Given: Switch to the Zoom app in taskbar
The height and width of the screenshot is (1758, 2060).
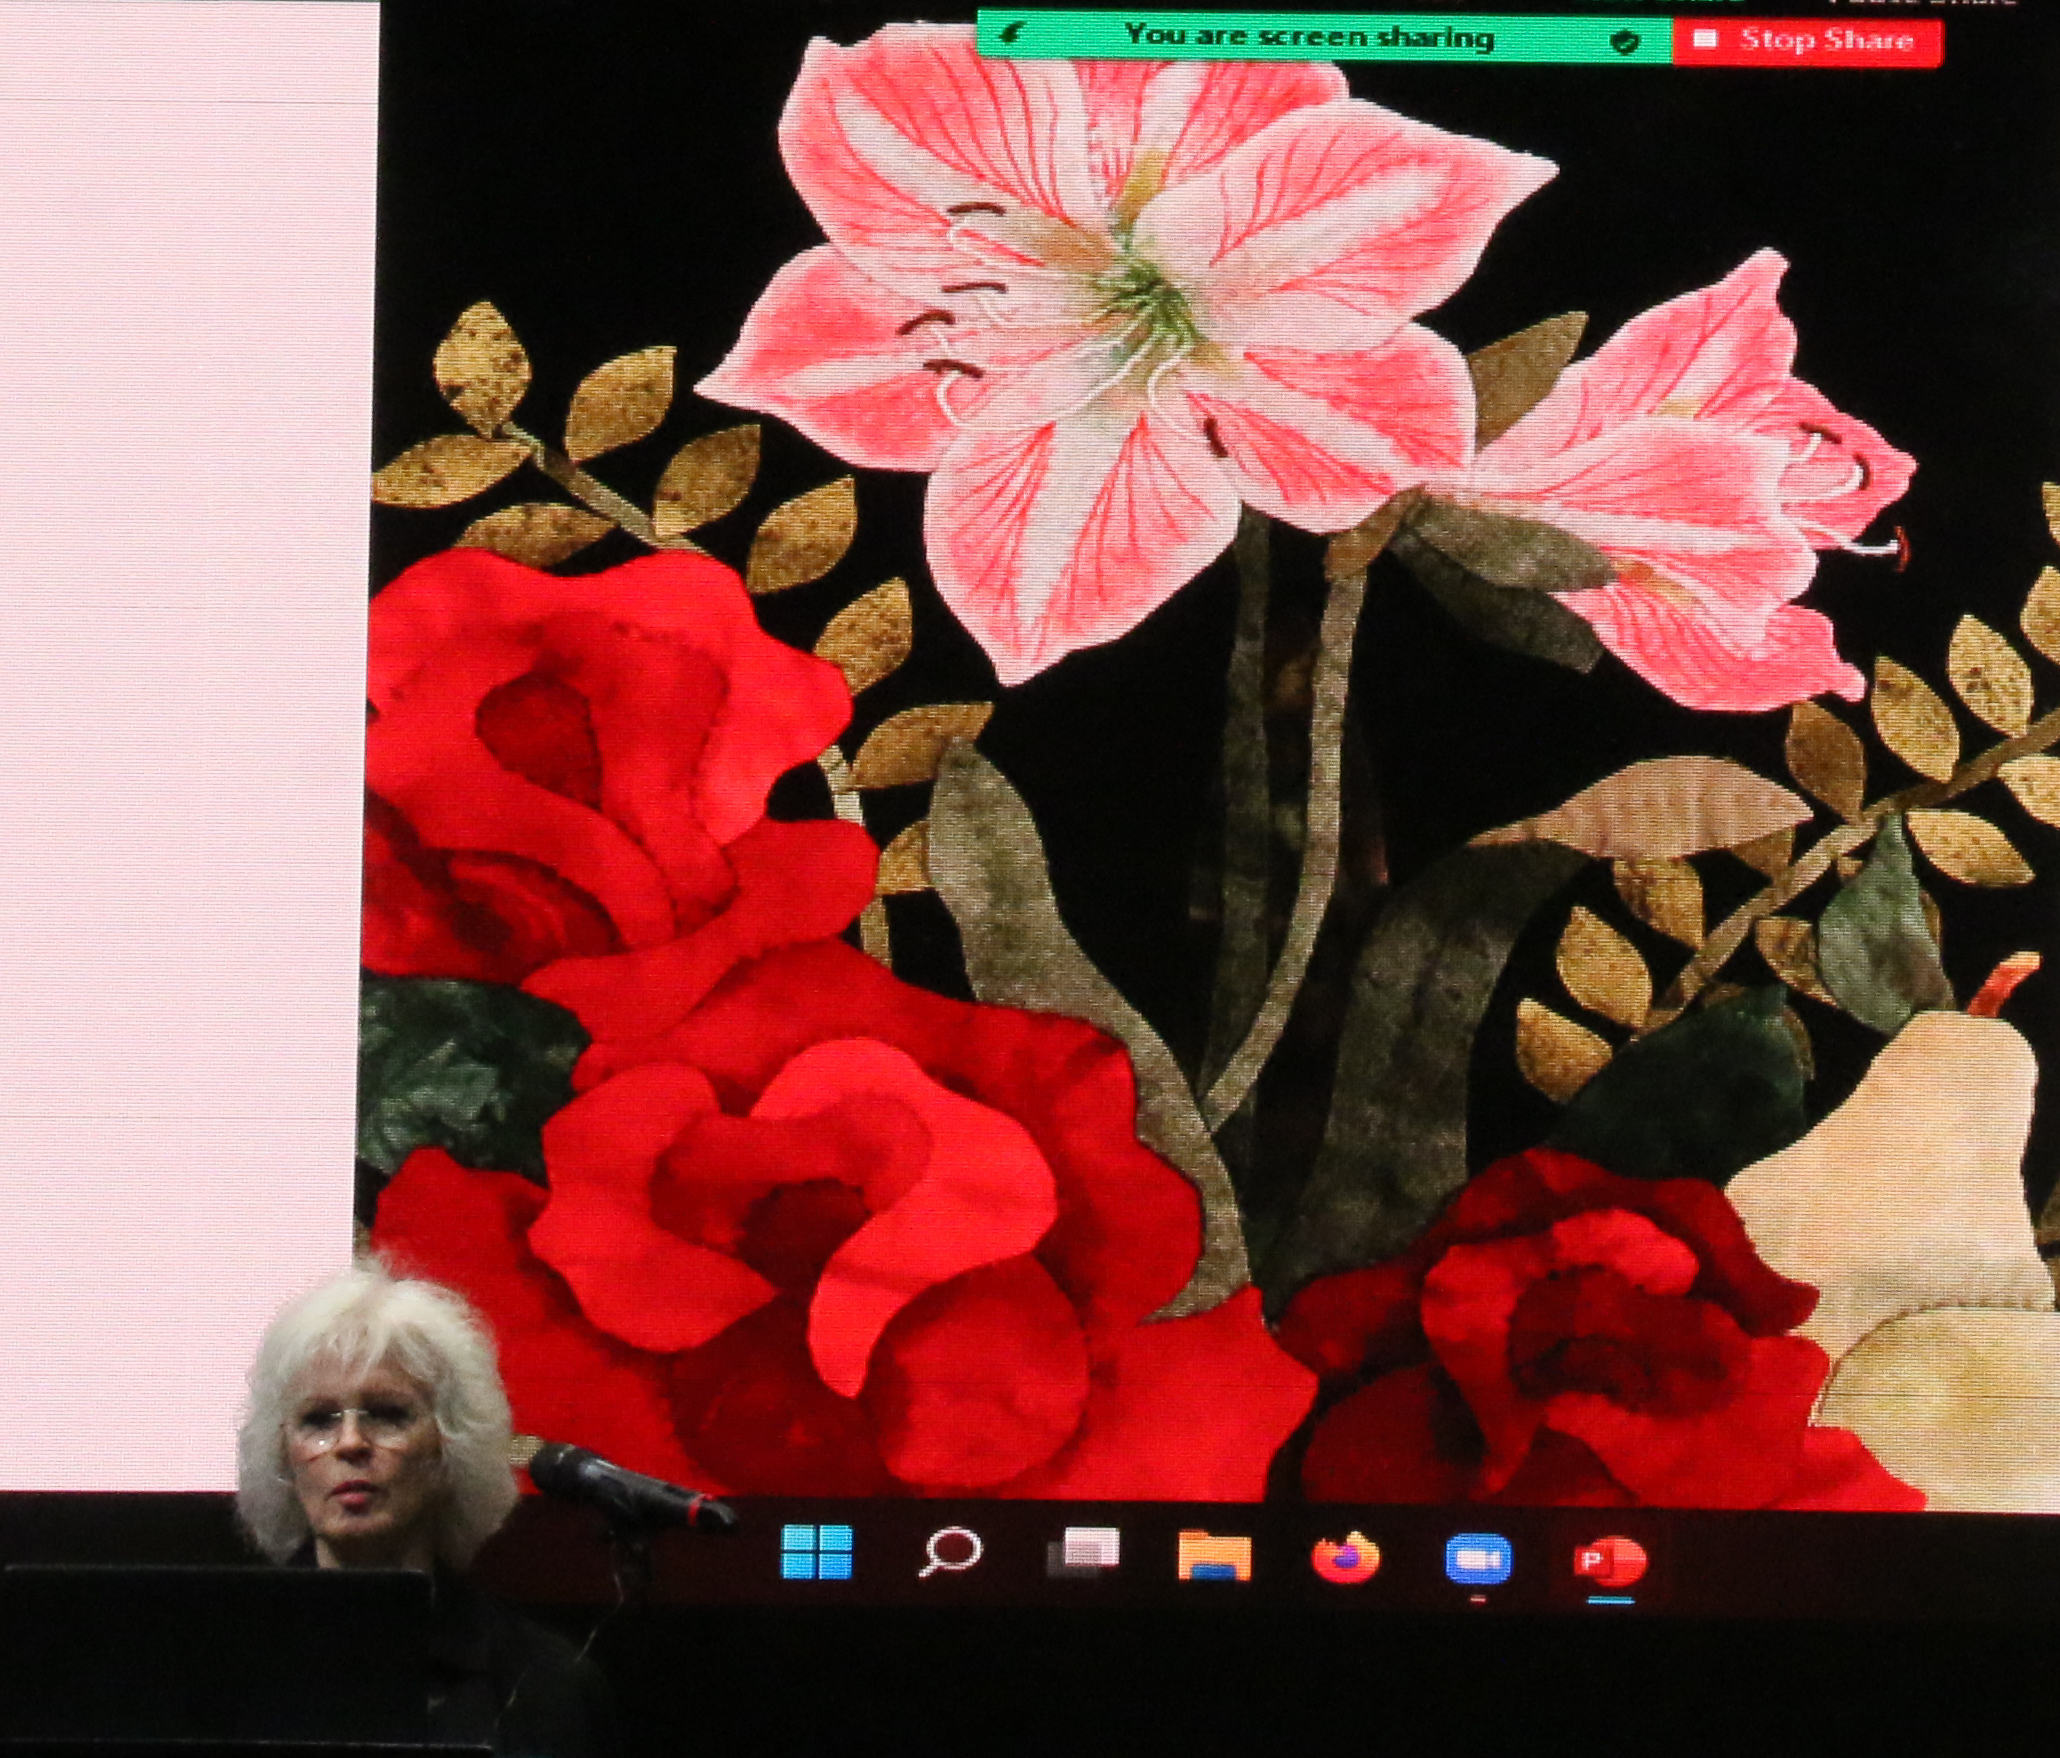Looking at the screenshot, I should pos(1478,1560).
